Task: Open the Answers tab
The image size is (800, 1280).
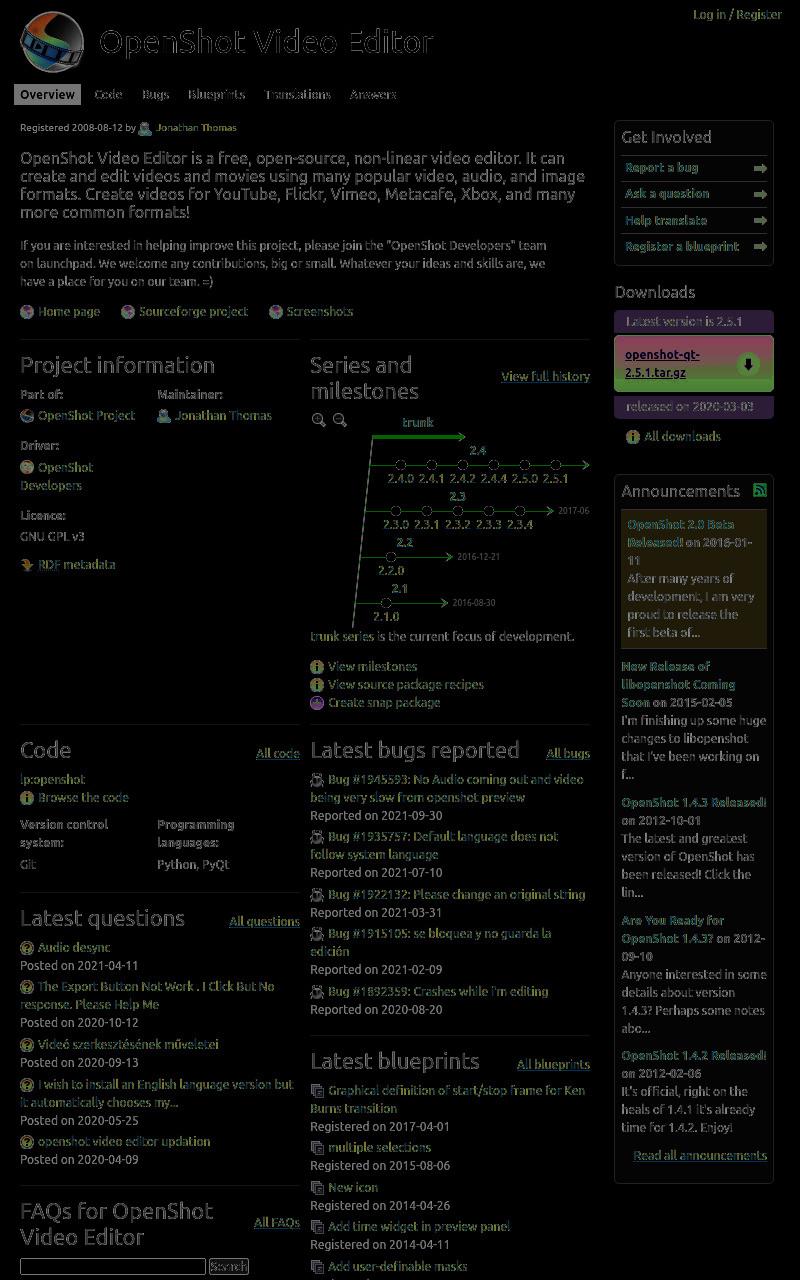Action: 373,95
